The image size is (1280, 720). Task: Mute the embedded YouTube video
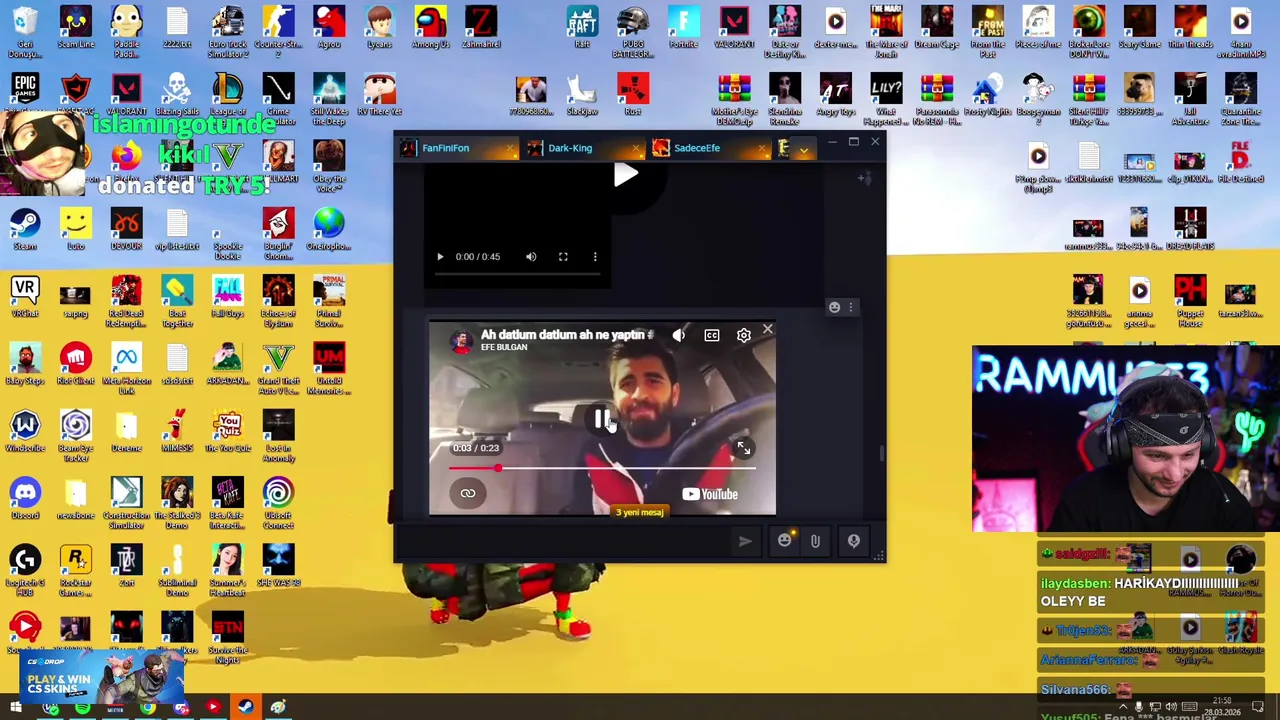679,336
